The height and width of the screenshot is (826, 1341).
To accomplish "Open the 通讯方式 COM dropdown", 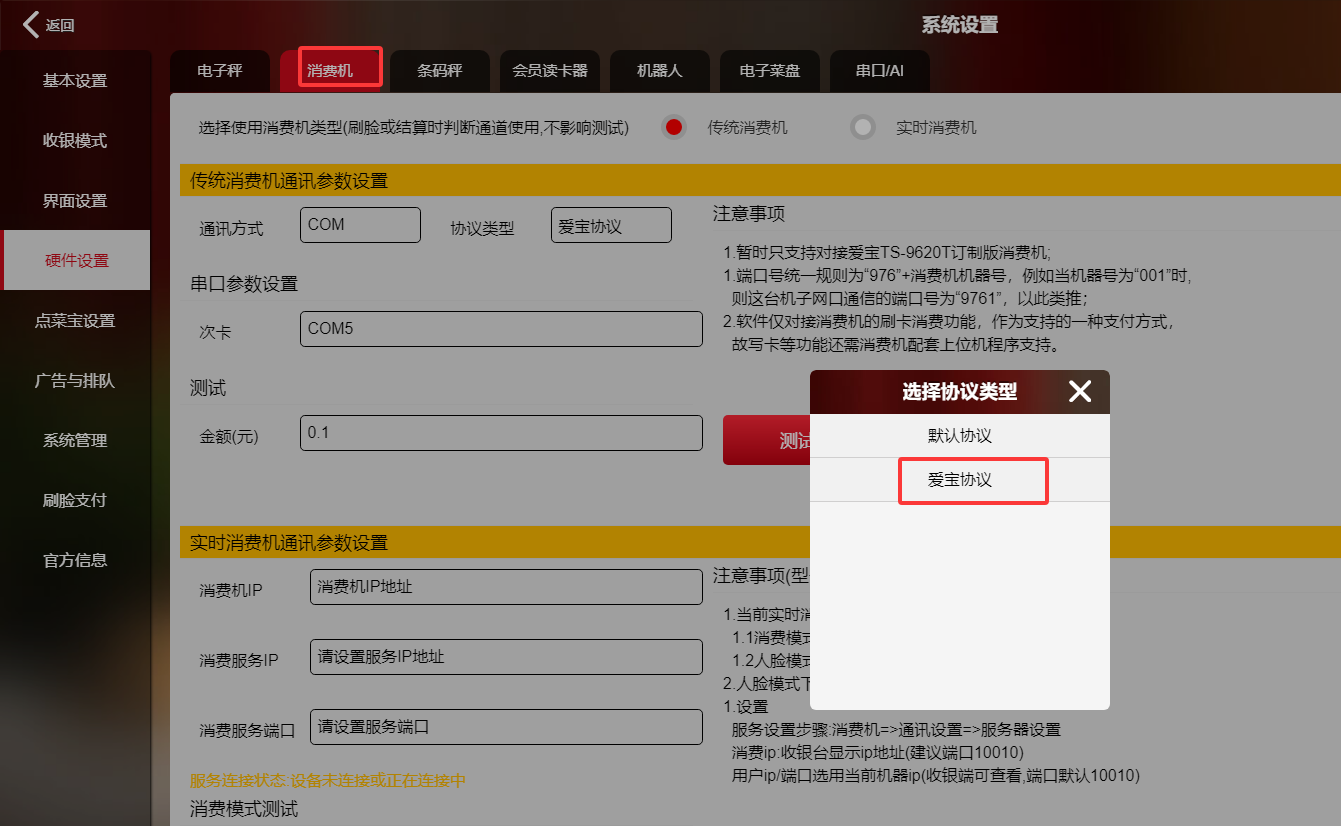I will click(360, 225).
